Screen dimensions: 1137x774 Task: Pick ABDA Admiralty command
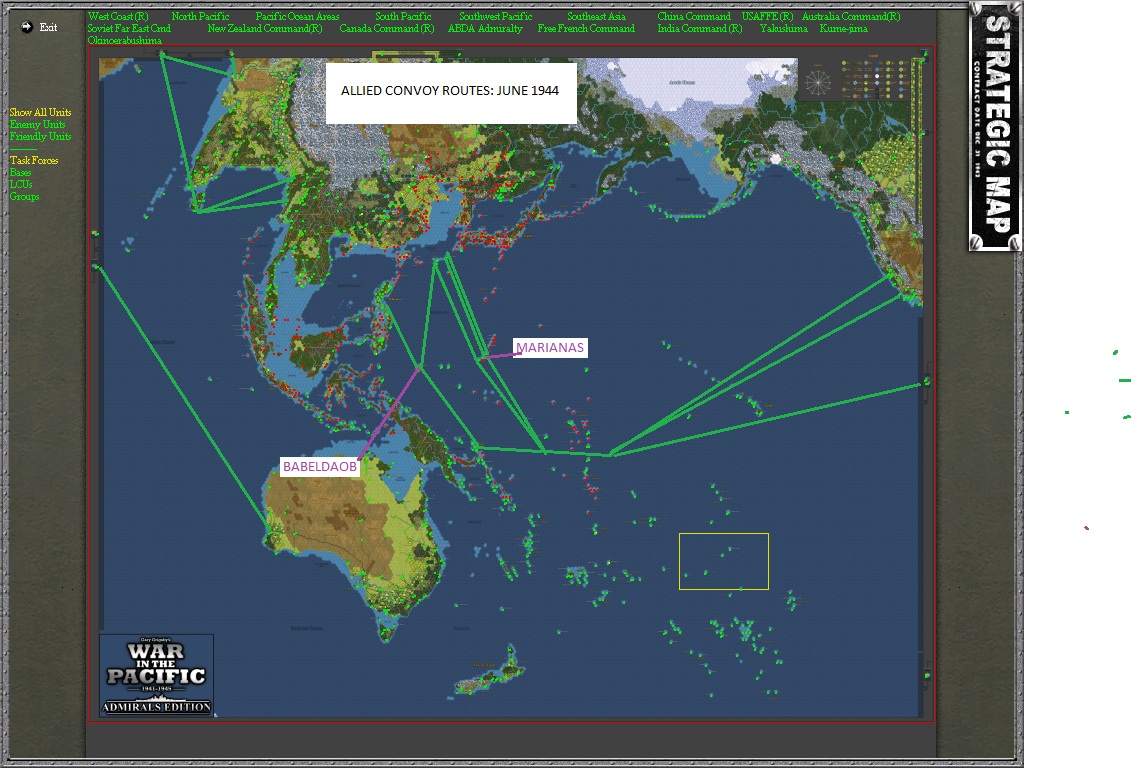485,28
